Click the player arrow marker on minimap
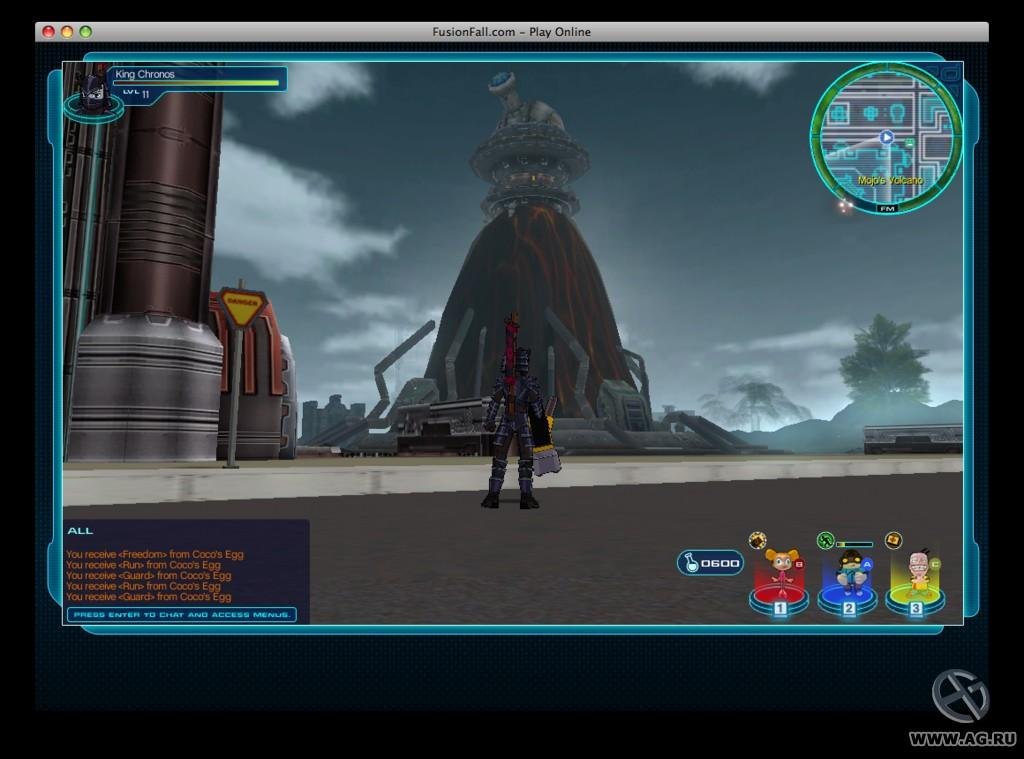Image resolution: width=1024 pixels, height=759 pixels. pyautogui.click(x=886, y=137)
